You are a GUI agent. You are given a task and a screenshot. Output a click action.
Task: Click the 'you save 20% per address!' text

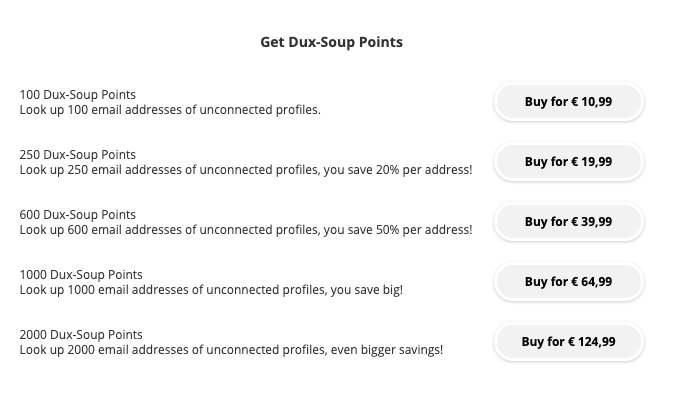(398, 170)
